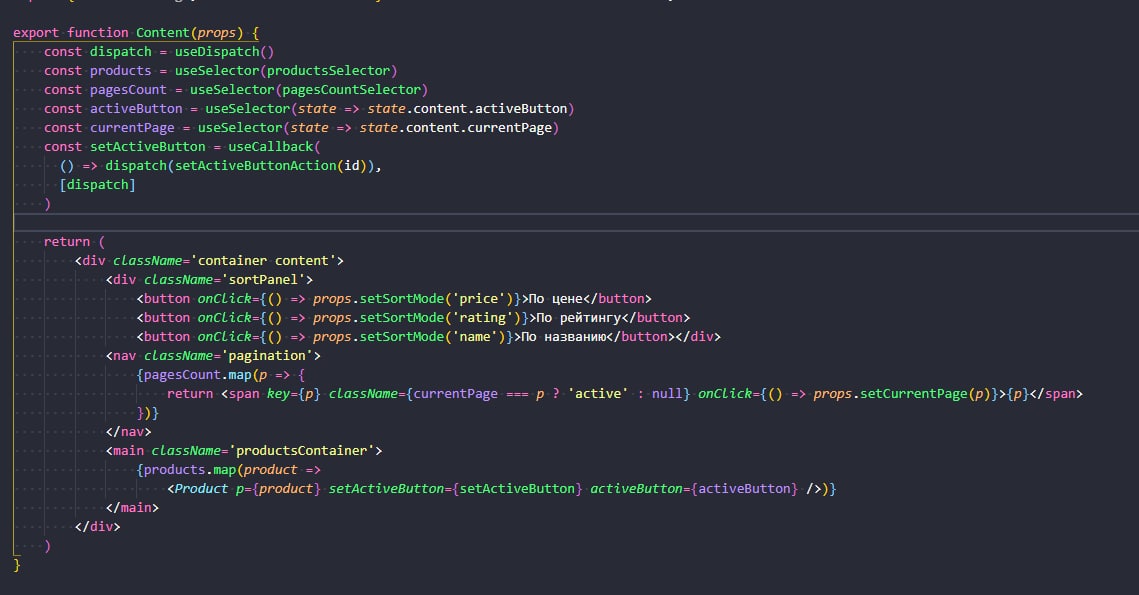Click 'setActiveButtonAction' call
Image resolution: width=1139 pixels, height=595 pixels.
coord(256,165)
